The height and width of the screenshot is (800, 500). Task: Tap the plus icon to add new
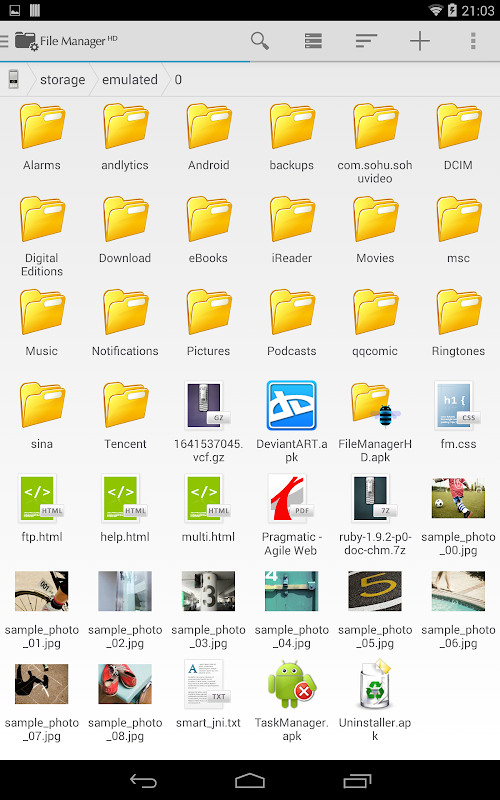(420, 41)
